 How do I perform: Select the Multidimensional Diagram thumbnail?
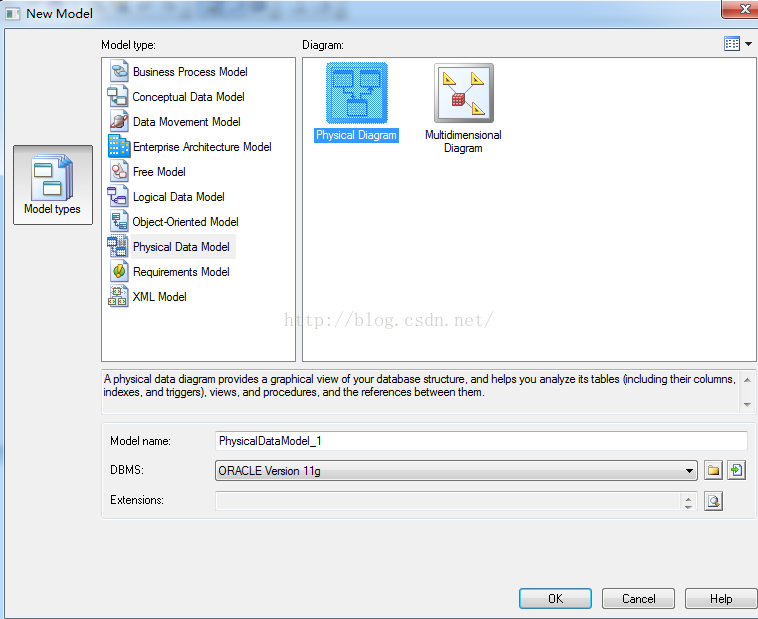tap(464, 93)
